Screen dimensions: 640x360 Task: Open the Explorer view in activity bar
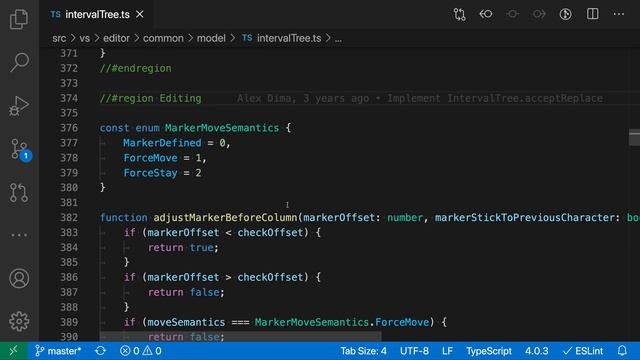19,19
